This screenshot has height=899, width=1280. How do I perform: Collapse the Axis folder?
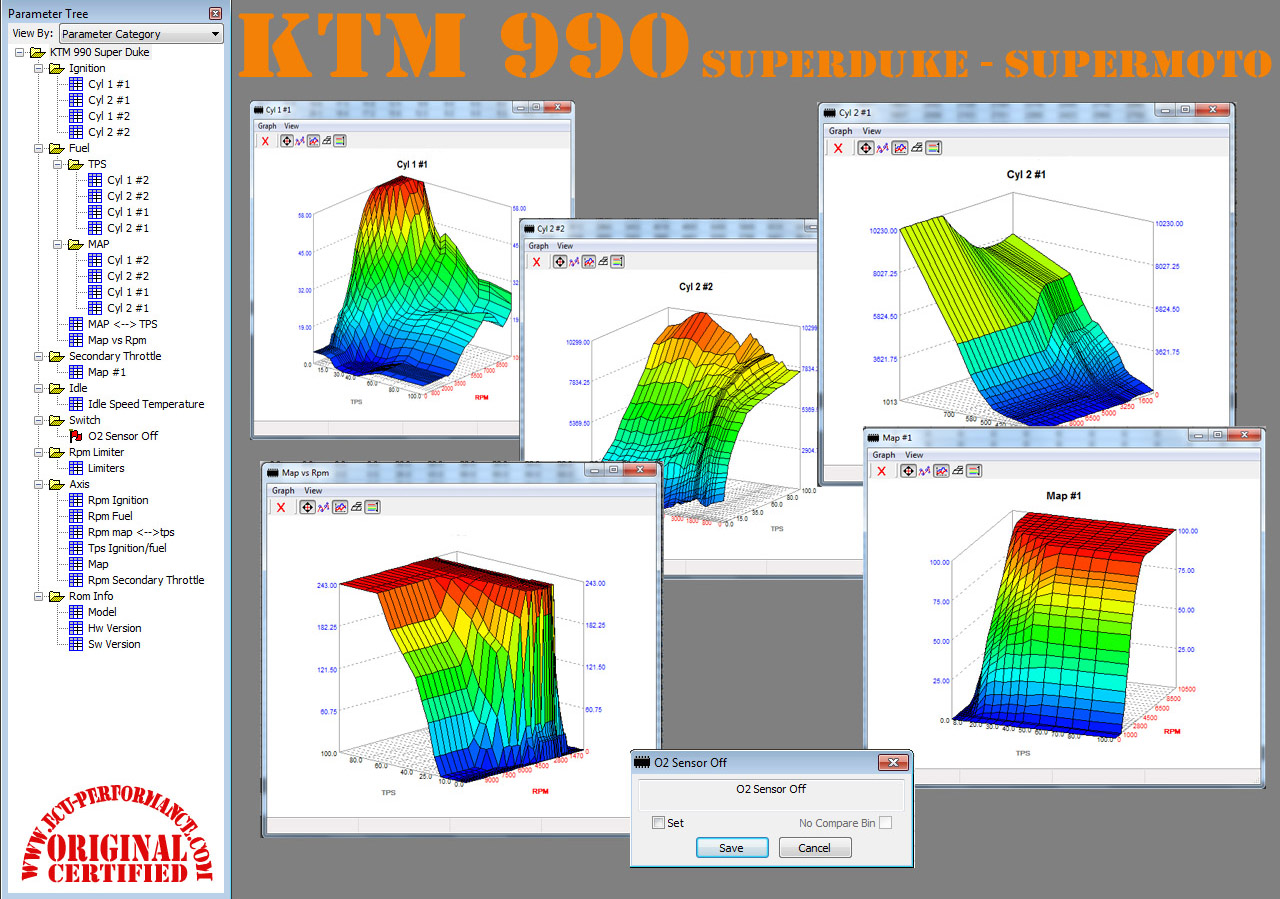click(x=38, y=484)
